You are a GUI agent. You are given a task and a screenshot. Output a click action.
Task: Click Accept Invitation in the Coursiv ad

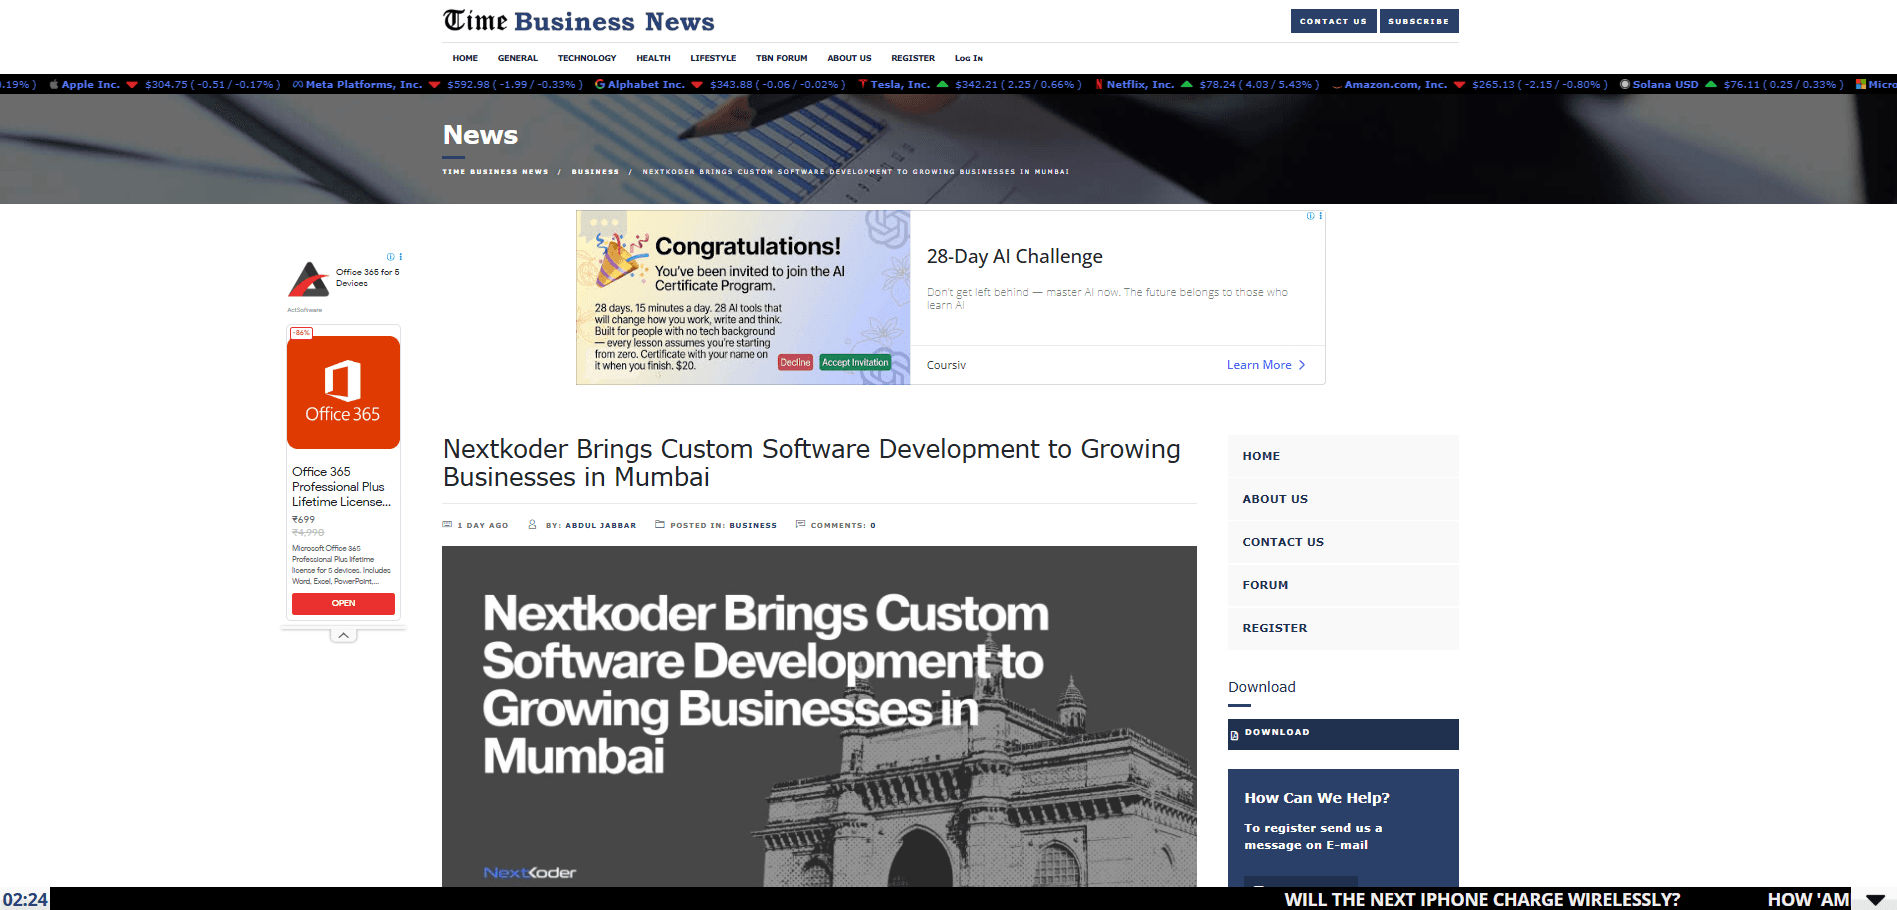coord(855,363)
